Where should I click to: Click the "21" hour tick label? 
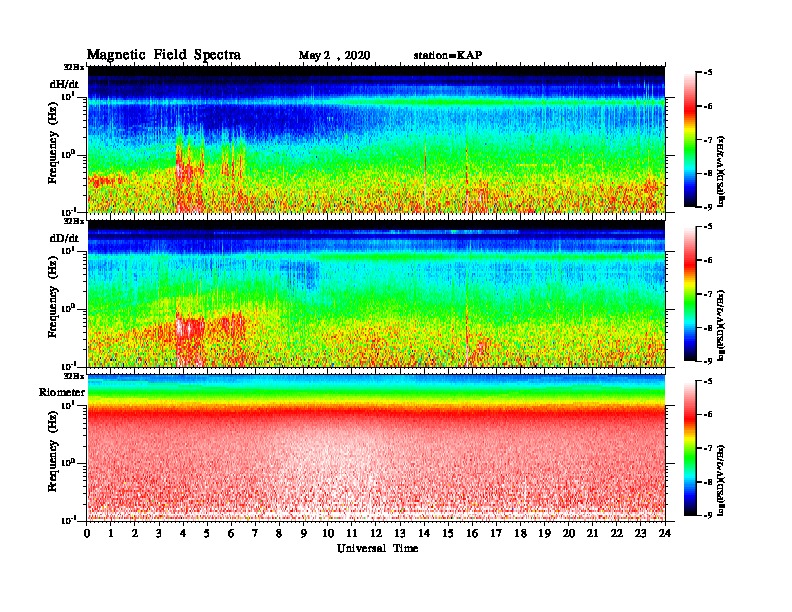[592, 534]
